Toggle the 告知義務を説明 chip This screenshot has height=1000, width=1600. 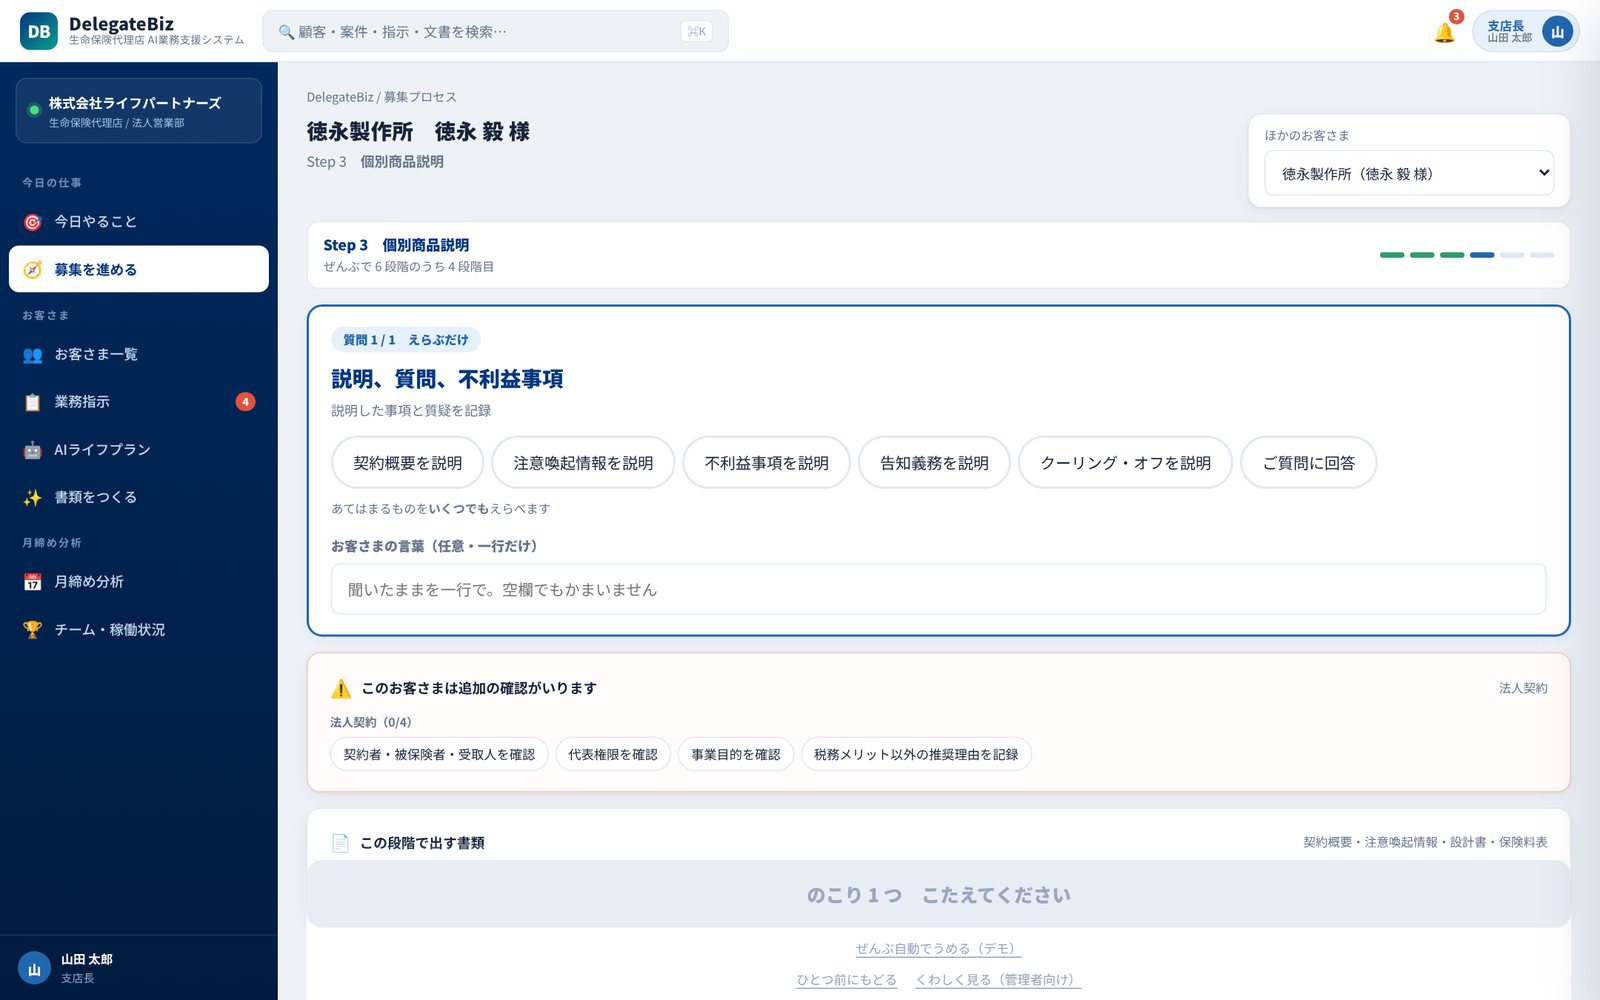(x=934, y=463)
